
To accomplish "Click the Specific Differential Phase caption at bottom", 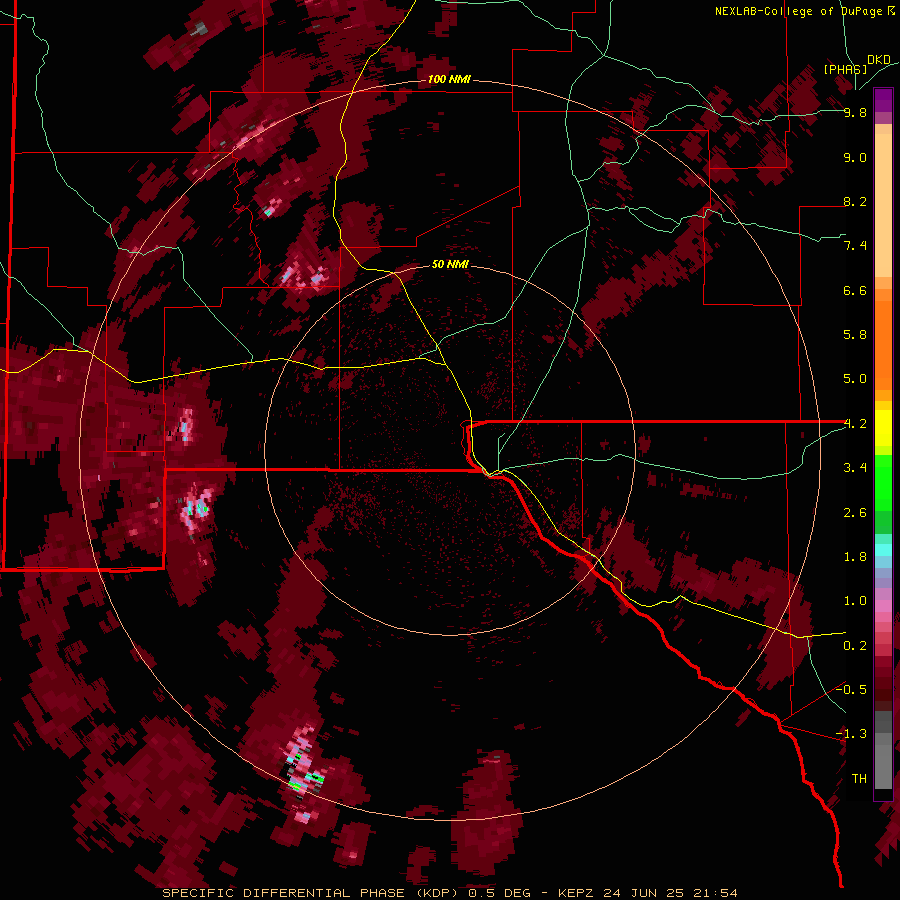I will pyautogui.click(x=449, y=893).
